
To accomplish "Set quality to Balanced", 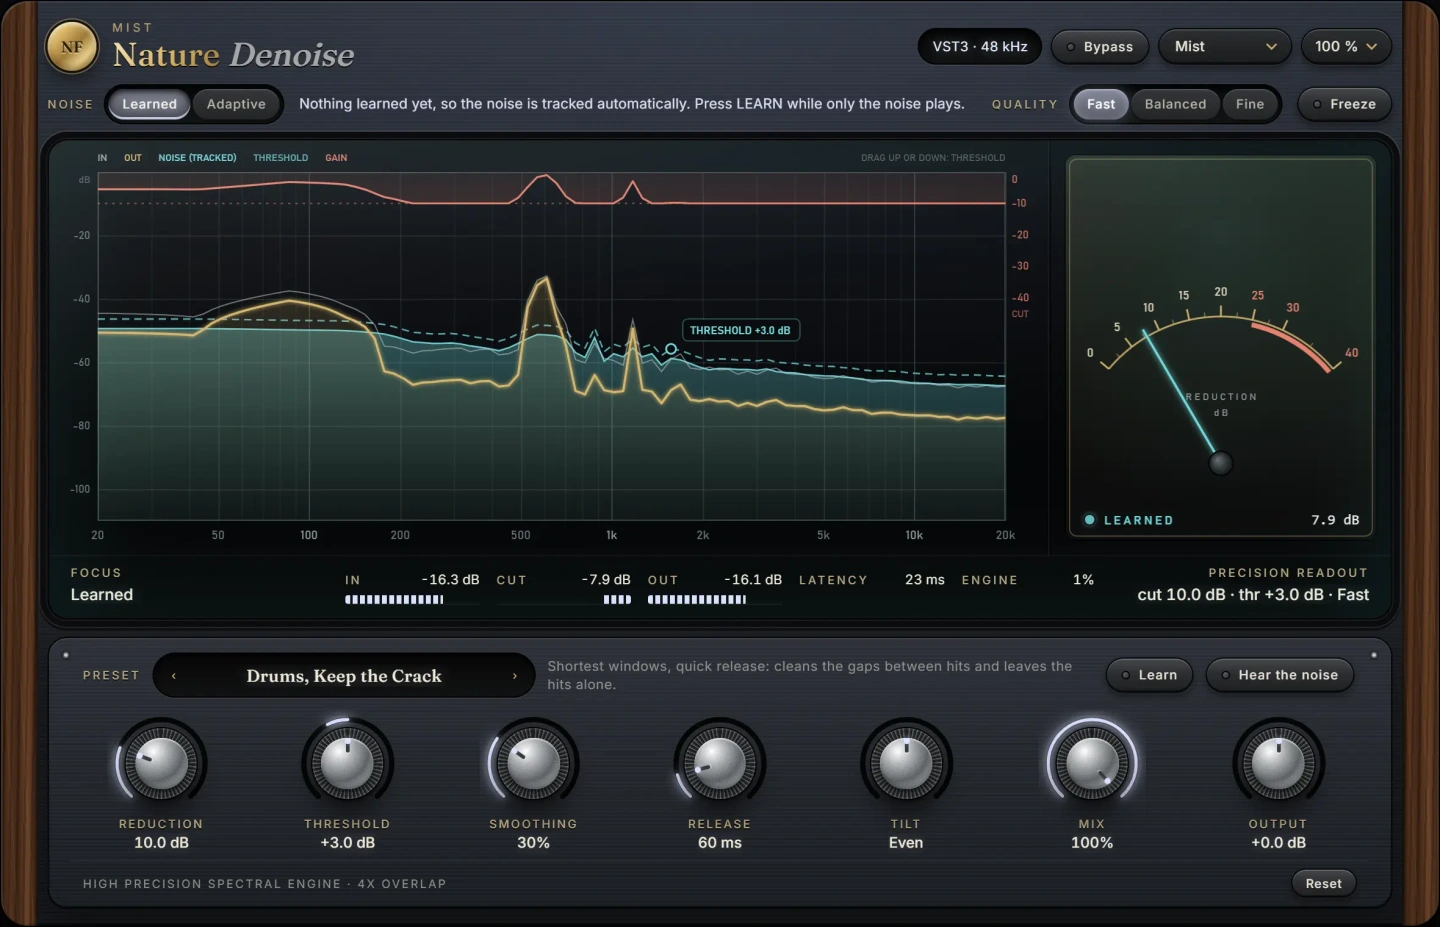I will [x=1175, y=104].
